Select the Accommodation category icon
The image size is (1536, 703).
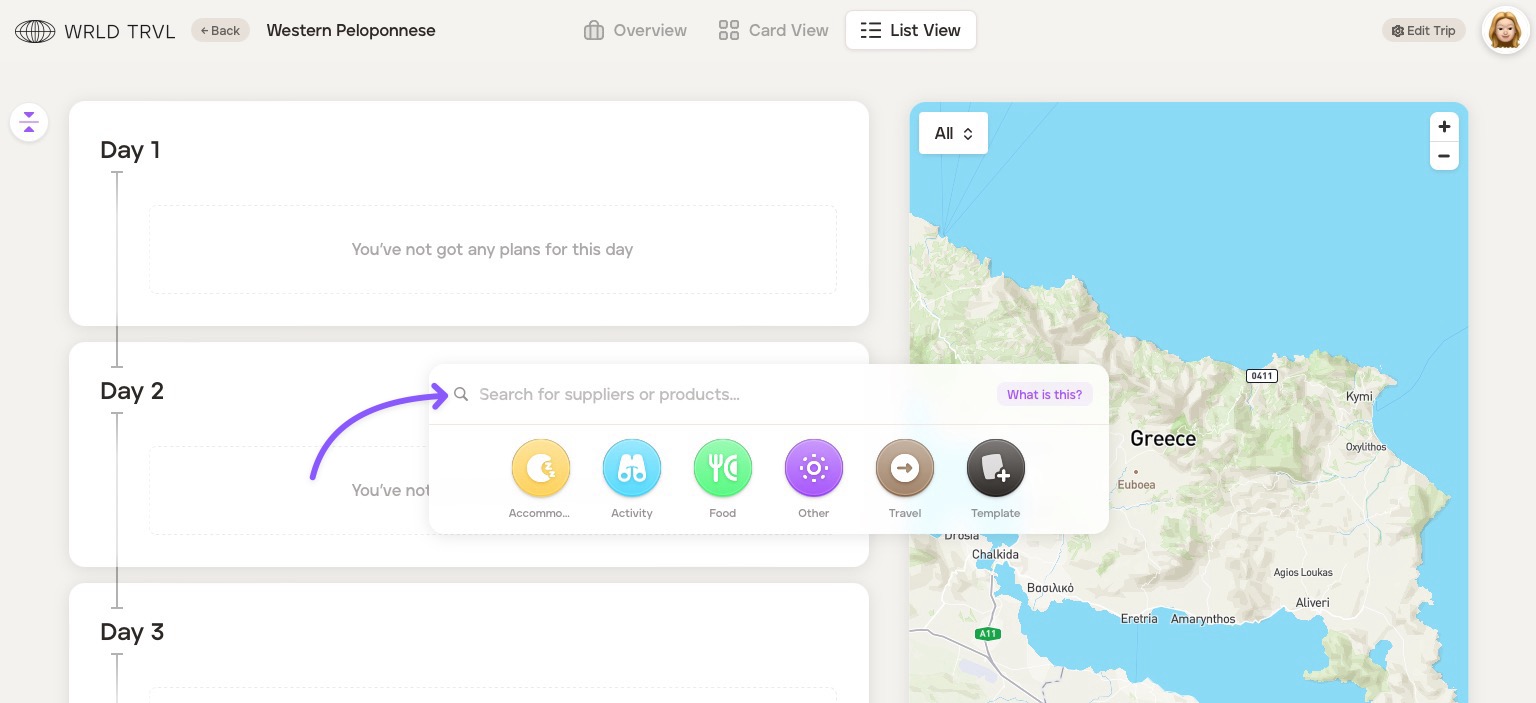540,468
